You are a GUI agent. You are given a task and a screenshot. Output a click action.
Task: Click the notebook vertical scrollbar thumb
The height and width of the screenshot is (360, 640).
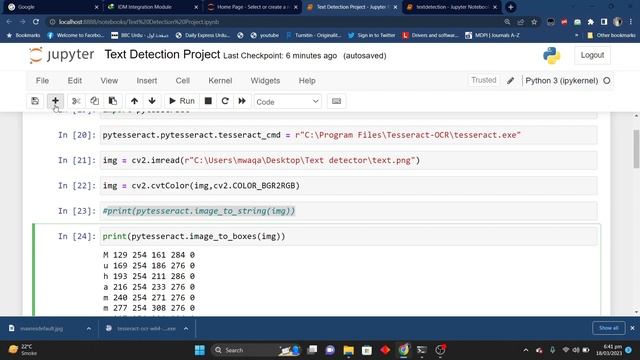point(636,149)
